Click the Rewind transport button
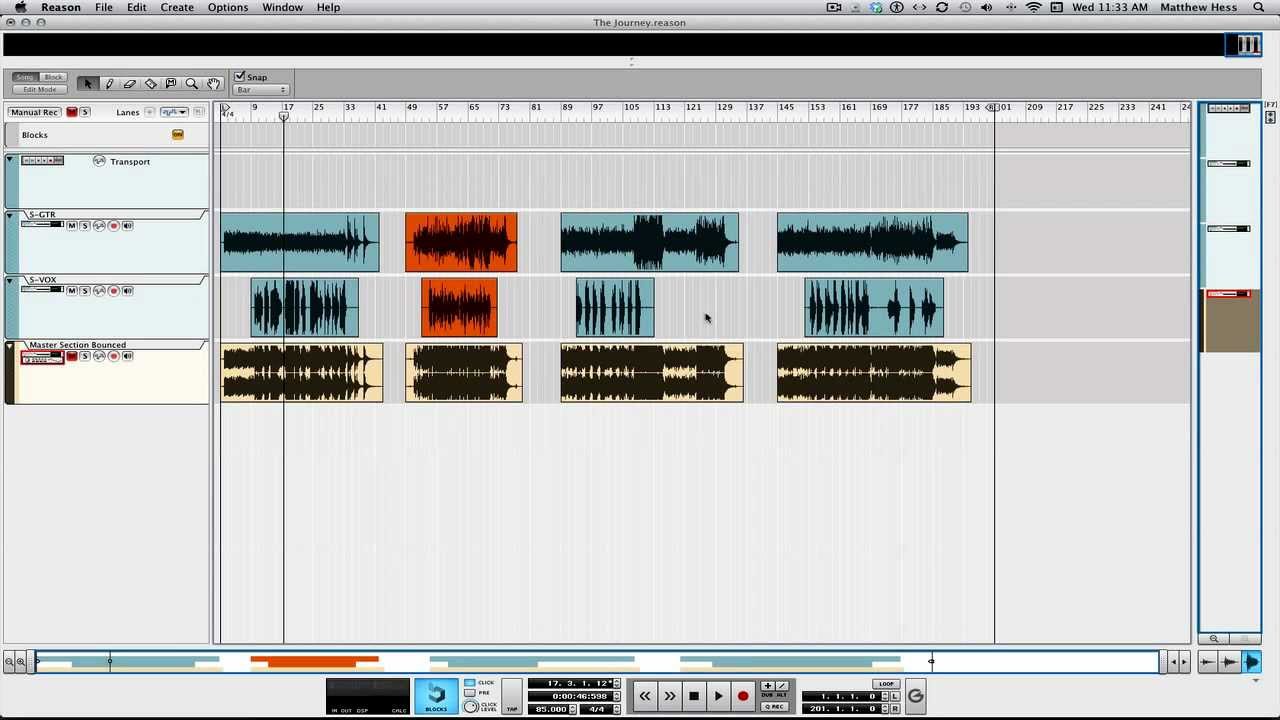1280x720 pixels. coord(645,696)
